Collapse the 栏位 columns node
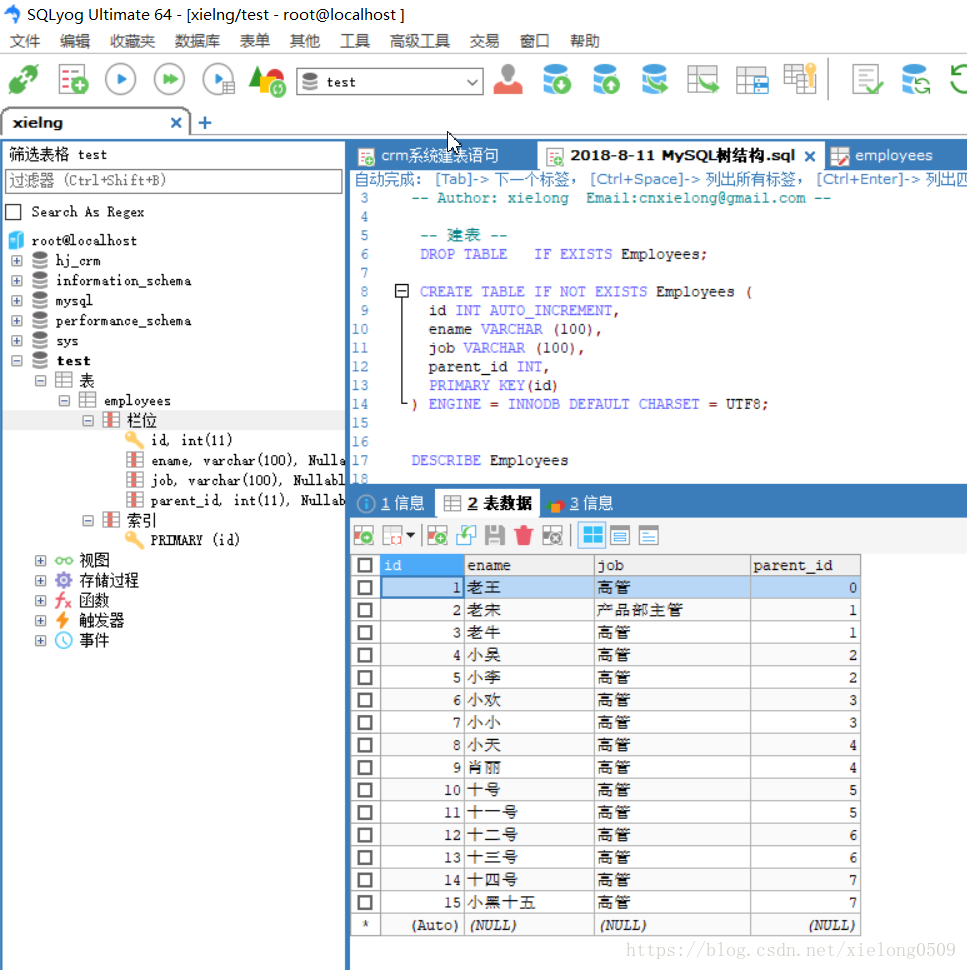967x970 pixels. pyautogui.click(x=88, y=421)
